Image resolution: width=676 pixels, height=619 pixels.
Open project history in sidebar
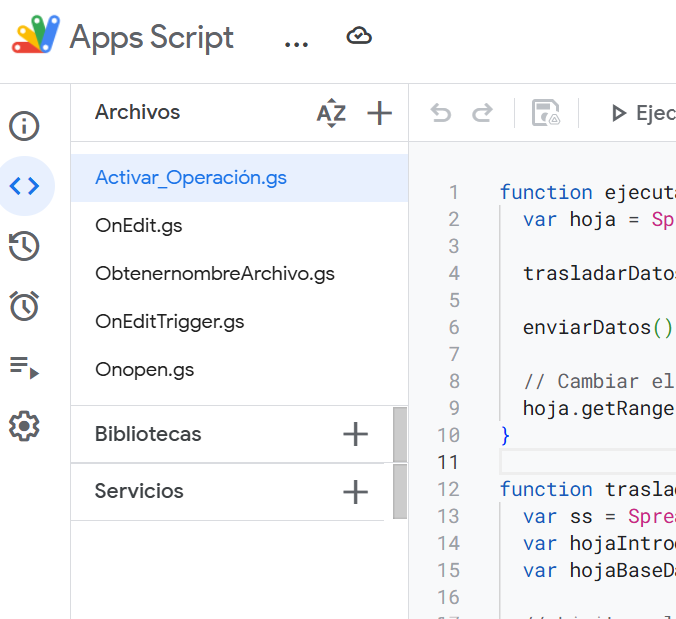coord(24,246)
